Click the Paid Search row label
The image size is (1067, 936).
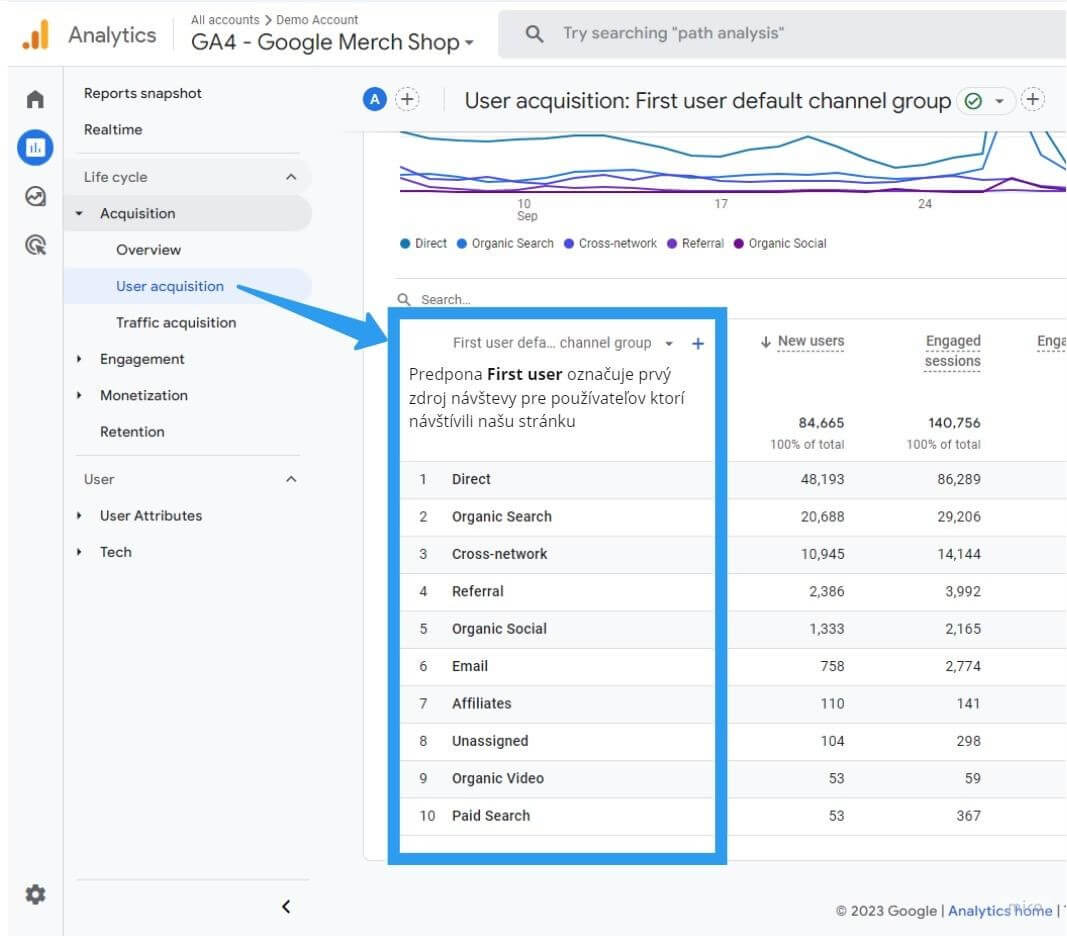point(491,816)
